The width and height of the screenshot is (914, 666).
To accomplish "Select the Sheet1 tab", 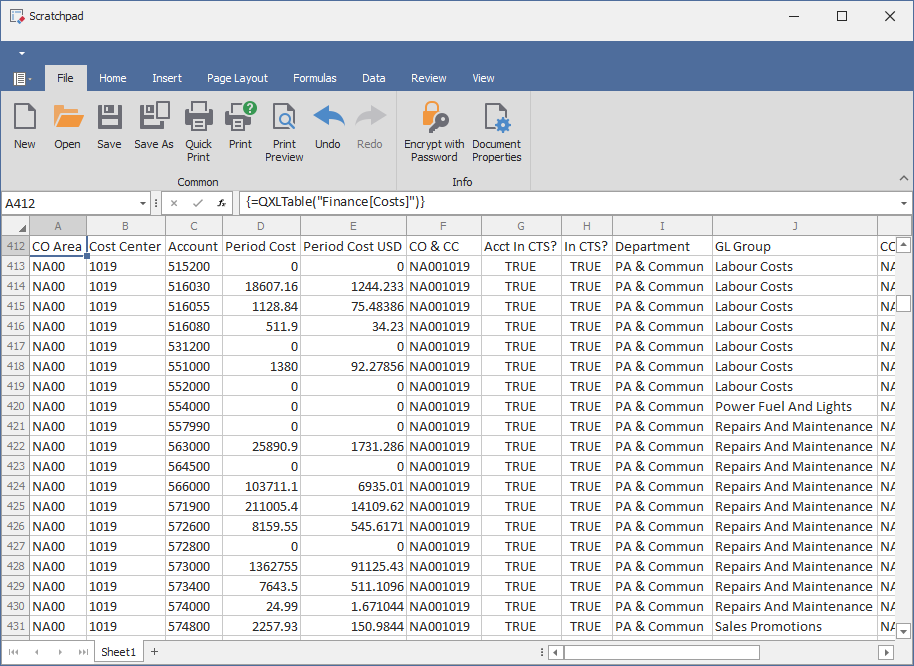I will click(x=118, y=652).
